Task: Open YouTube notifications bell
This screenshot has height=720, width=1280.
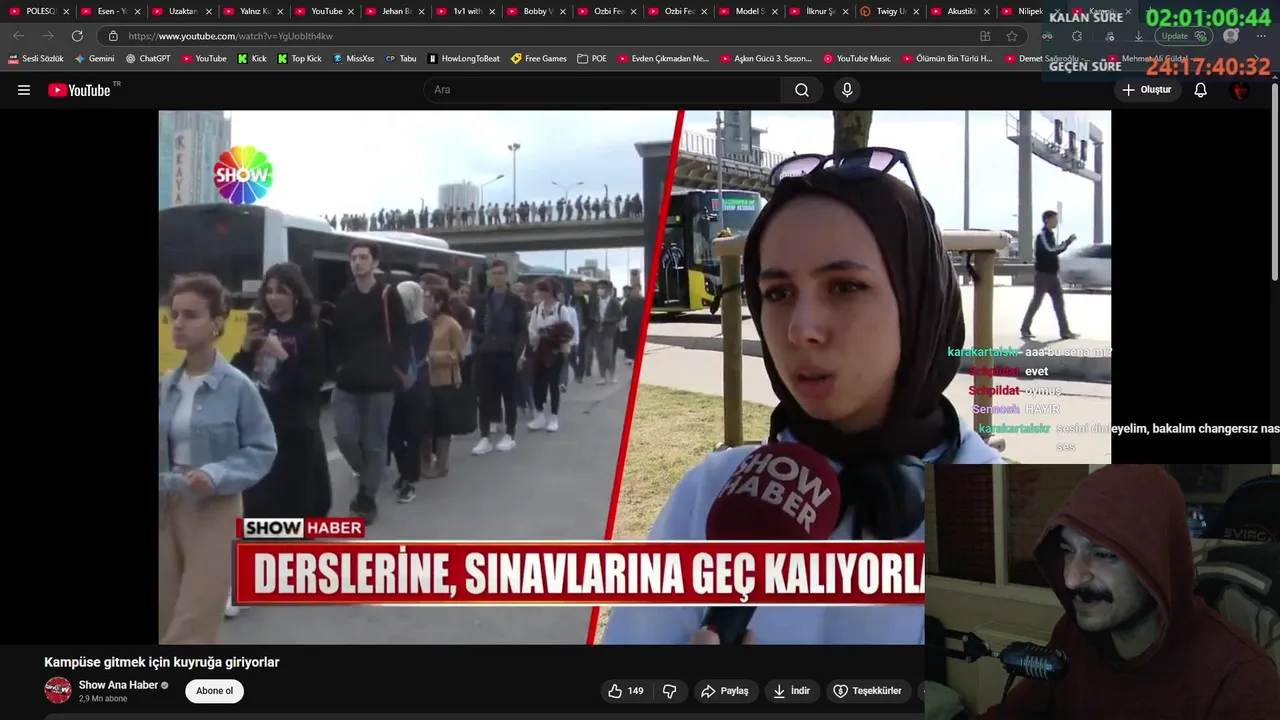Action: tap(1201, 90)
